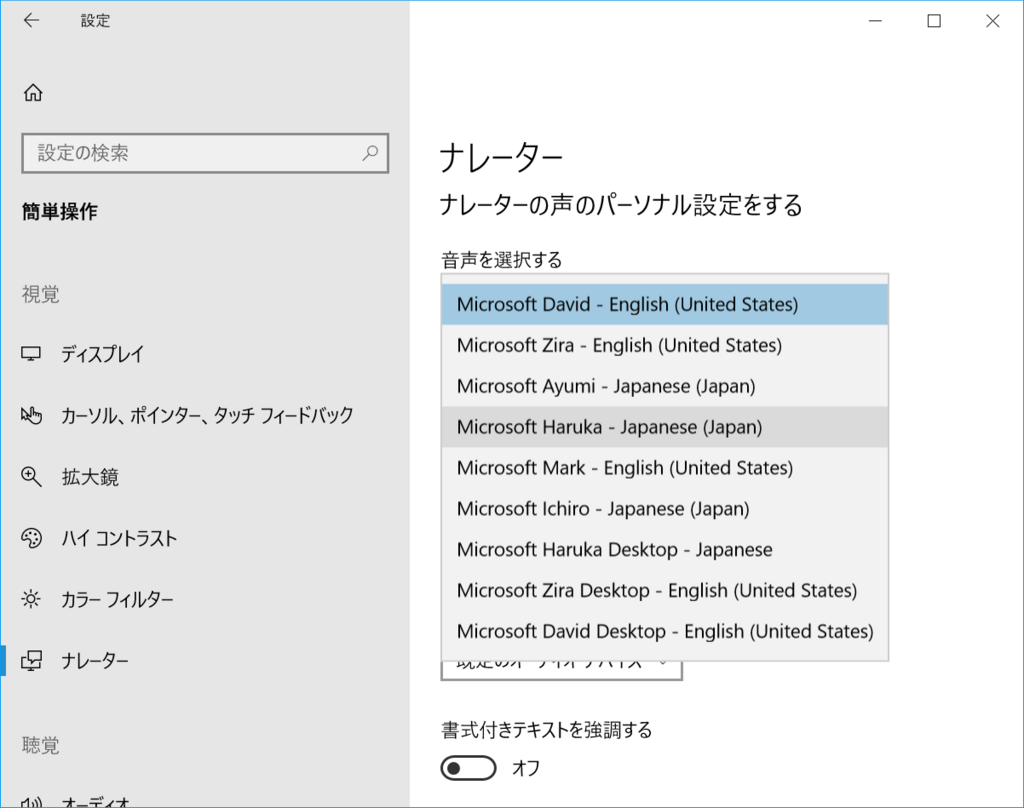Choose Microsoft David - English (United States) voice

tap(665, 304)
